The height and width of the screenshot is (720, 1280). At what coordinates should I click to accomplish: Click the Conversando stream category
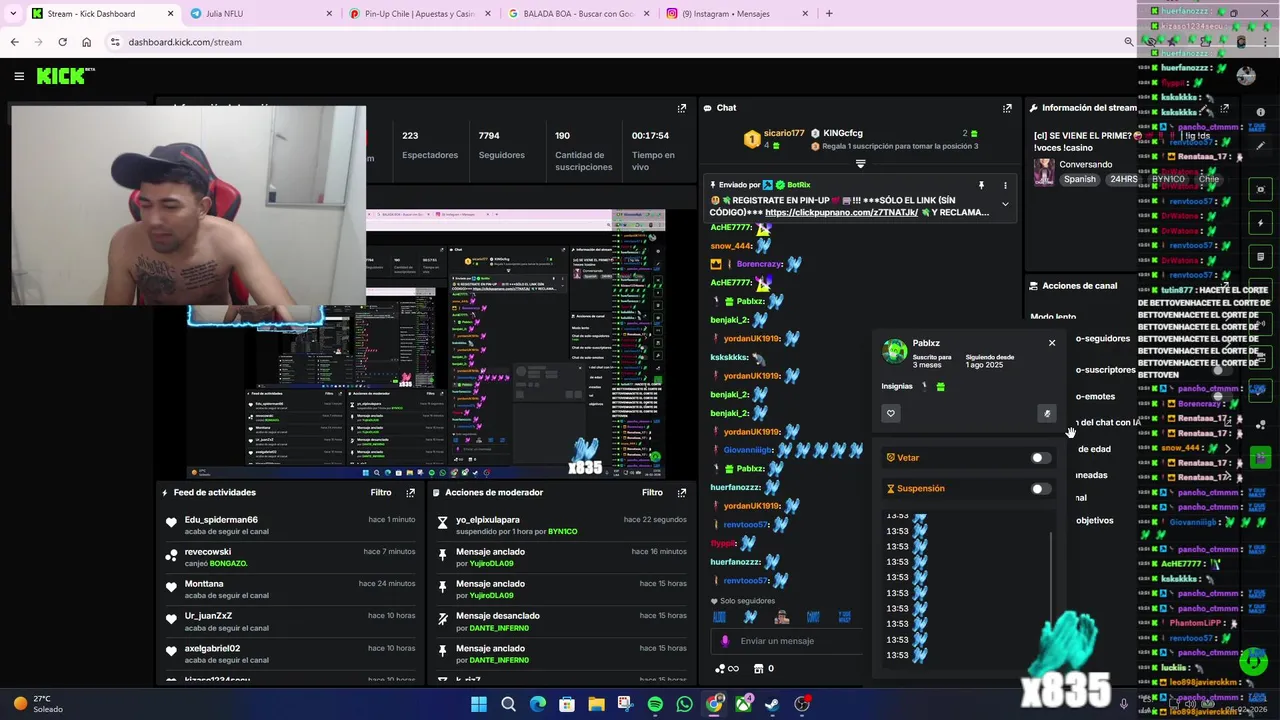click(1085, 164)
